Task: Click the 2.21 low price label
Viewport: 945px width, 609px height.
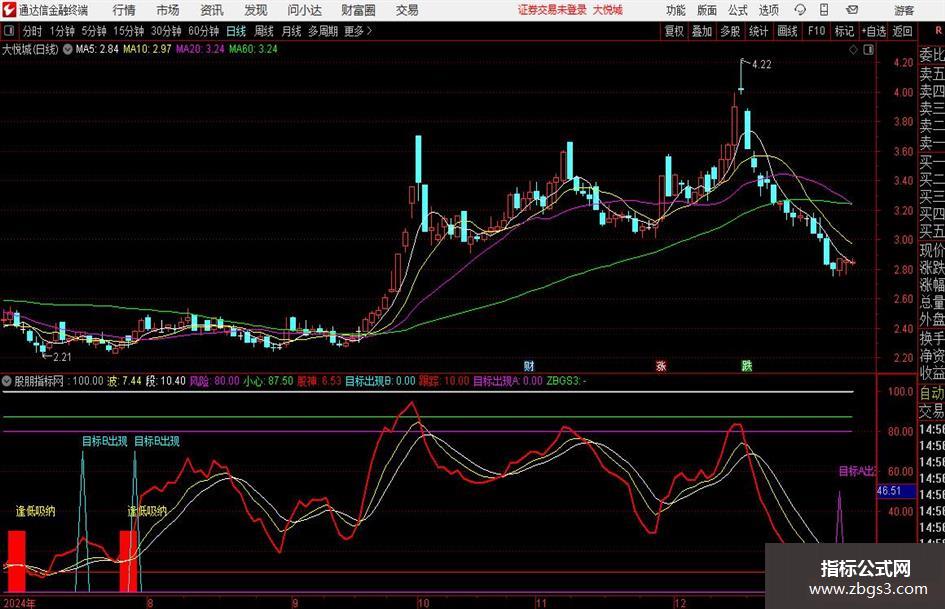Action: (x=62, y=357)
